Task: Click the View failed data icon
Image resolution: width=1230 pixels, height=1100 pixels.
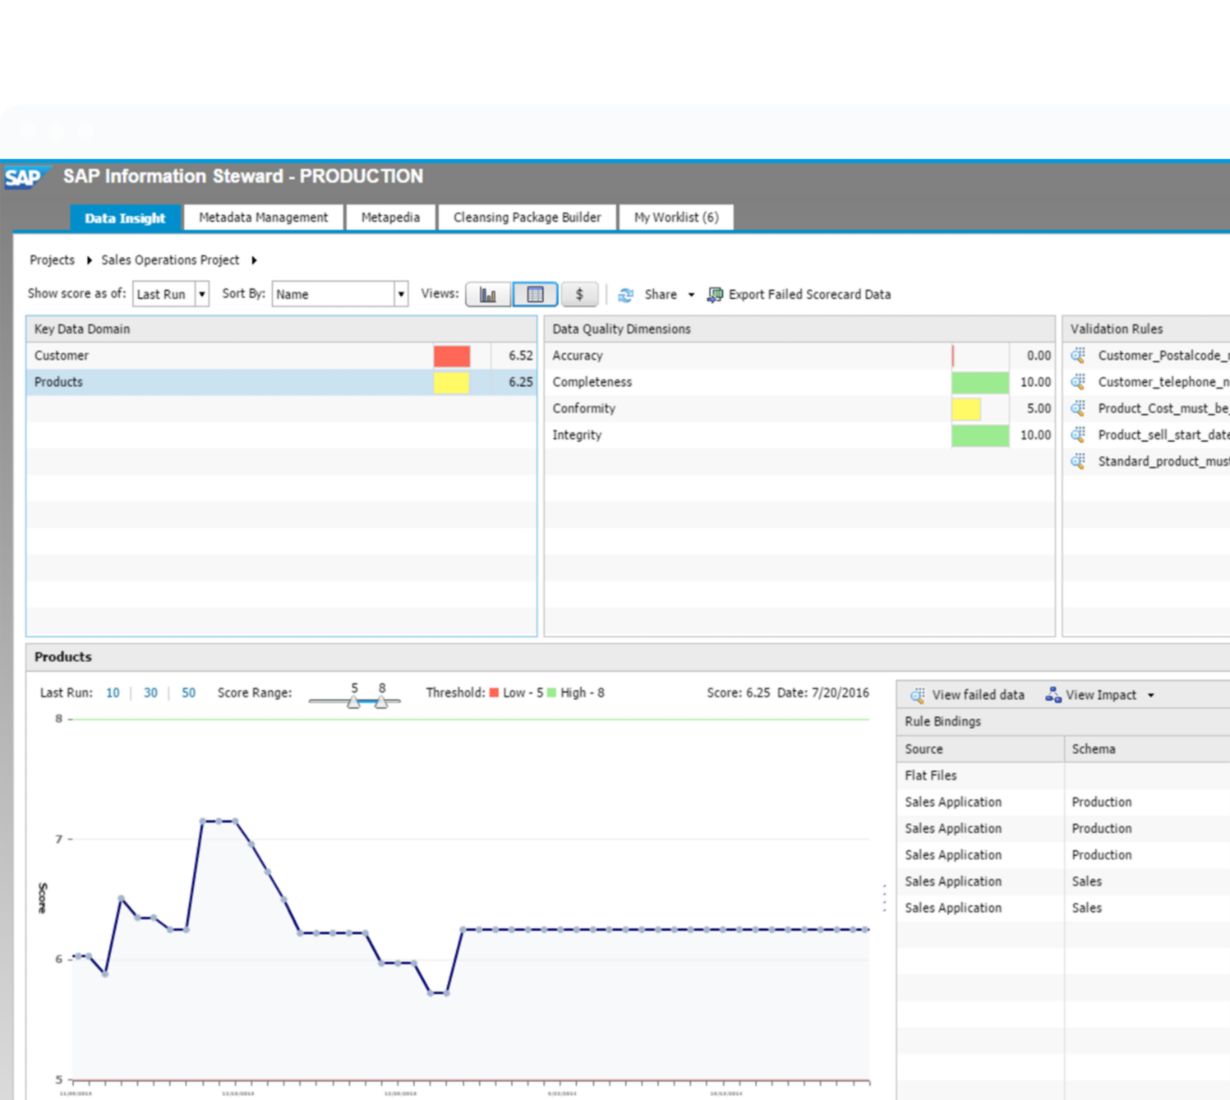Action: click(917, 695)
